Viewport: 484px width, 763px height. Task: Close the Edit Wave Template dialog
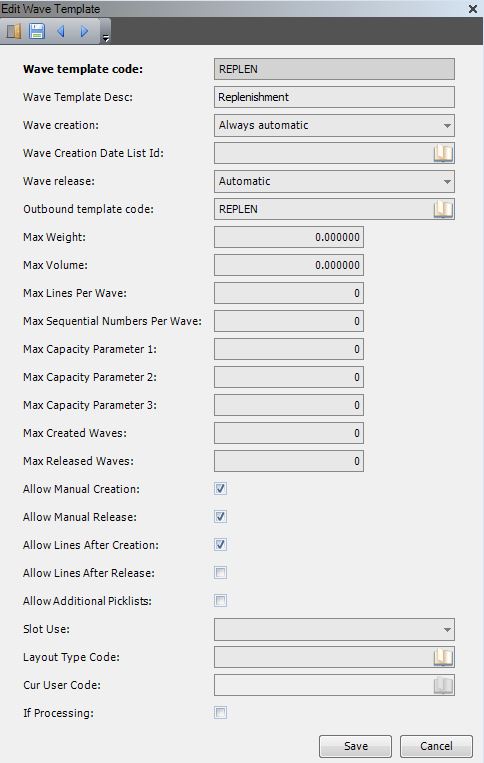click(472, 9)
